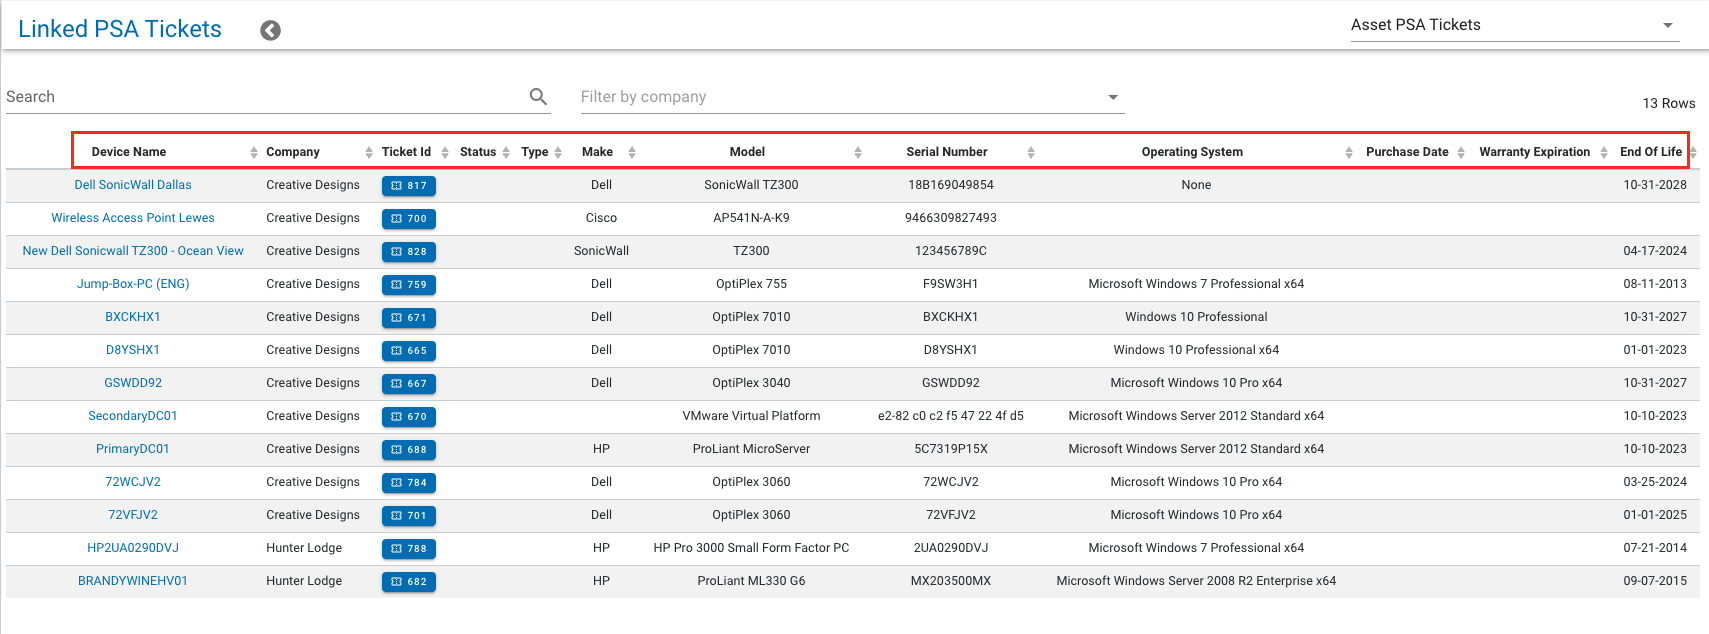This screenshot has height=634, width=1709.
Task: Open ticket 701 badge
Action: pyautogui.click(x=409, y=515)
